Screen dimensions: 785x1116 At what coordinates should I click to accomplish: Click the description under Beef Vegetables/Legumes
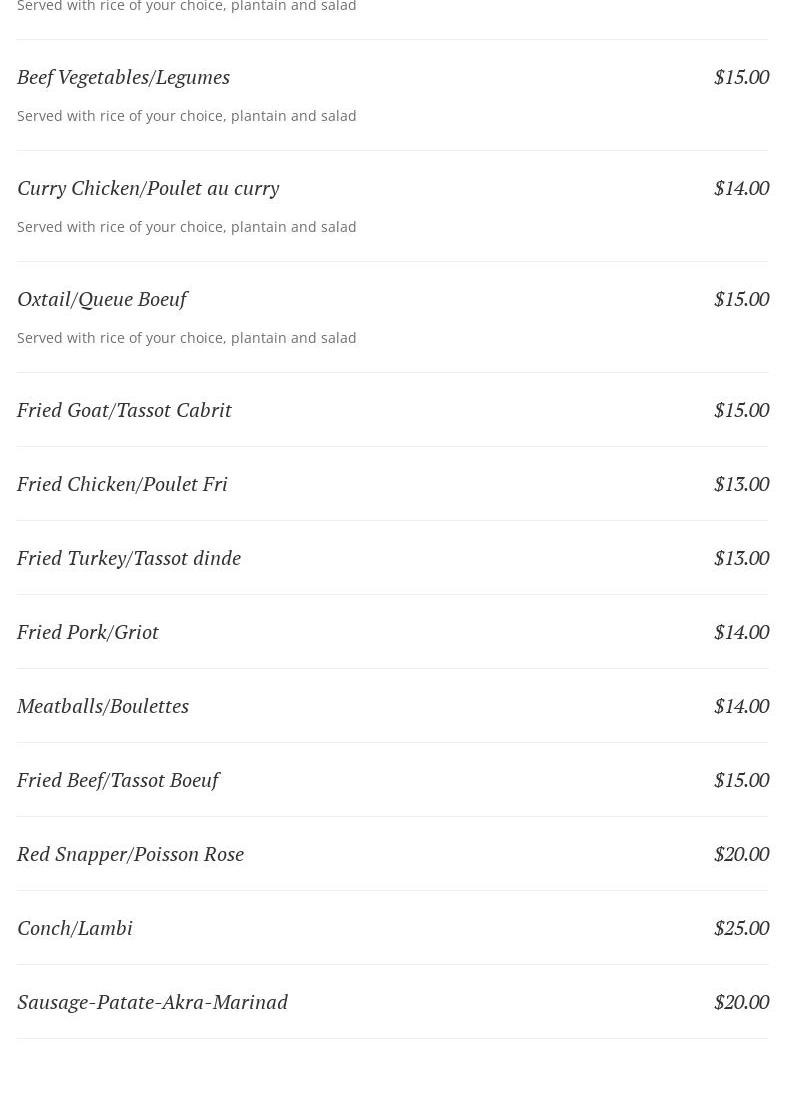tap(187, 116)
